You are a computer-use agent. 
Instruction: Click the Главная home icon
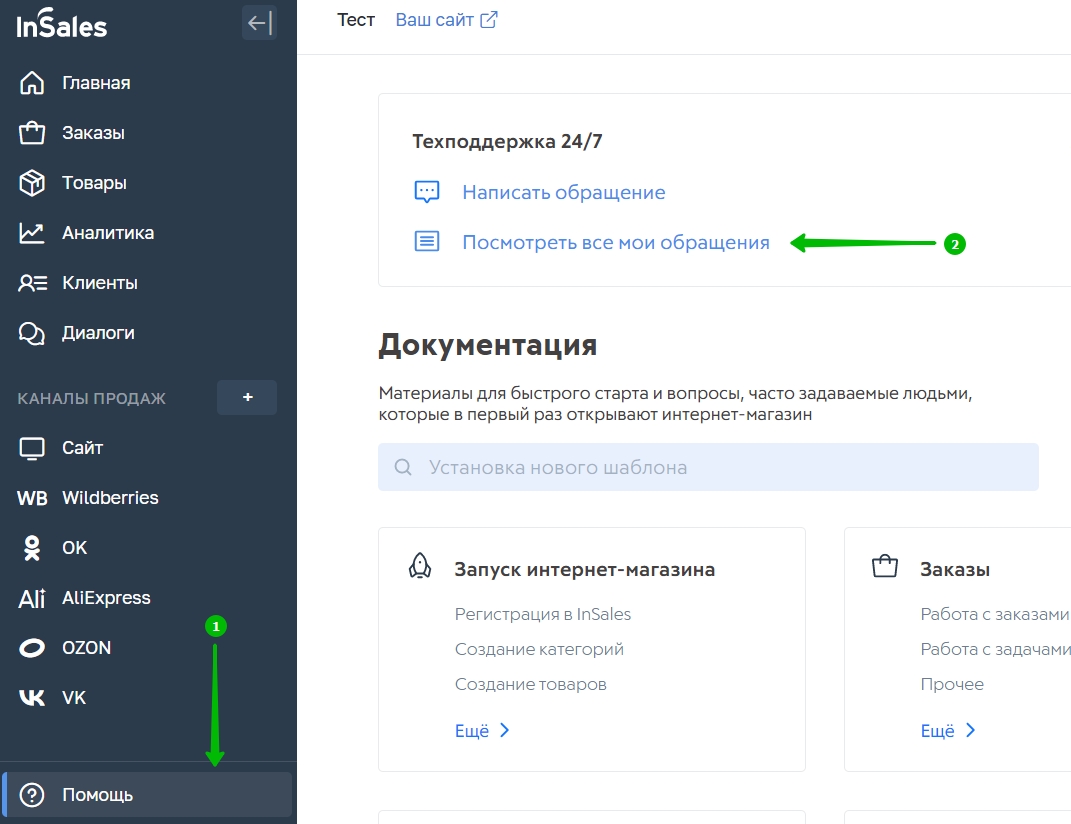[x=31, y=83]
